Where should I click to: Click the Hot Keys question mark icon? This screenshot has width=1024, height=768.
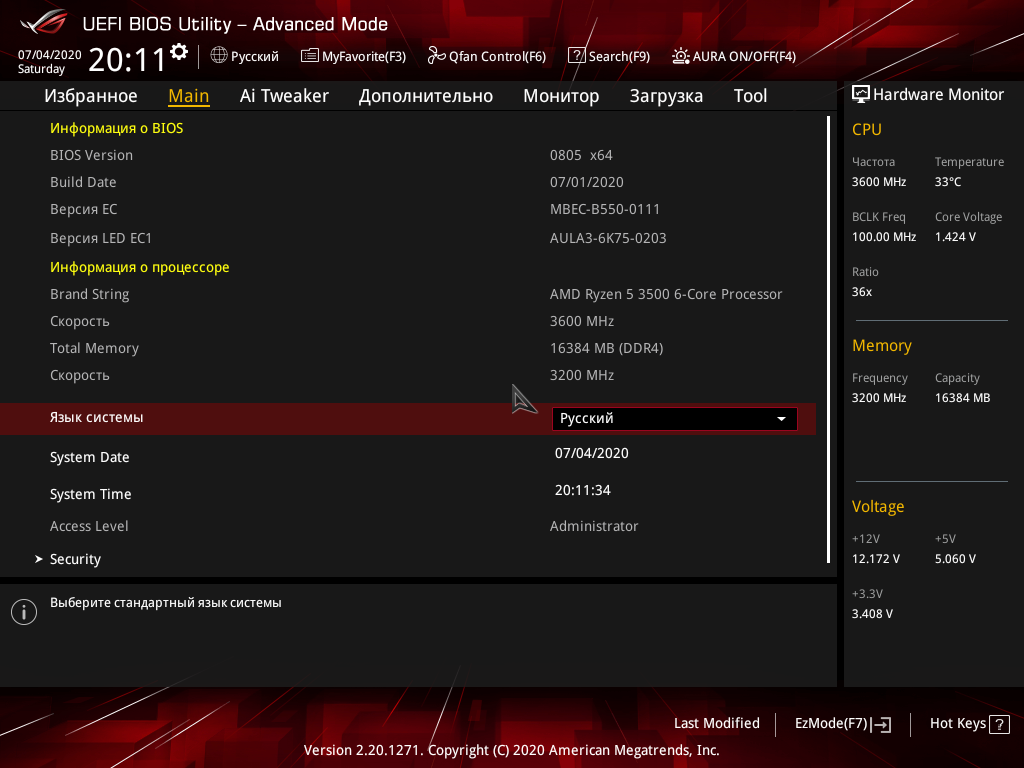pyautogui.click(x=999, y=724)
